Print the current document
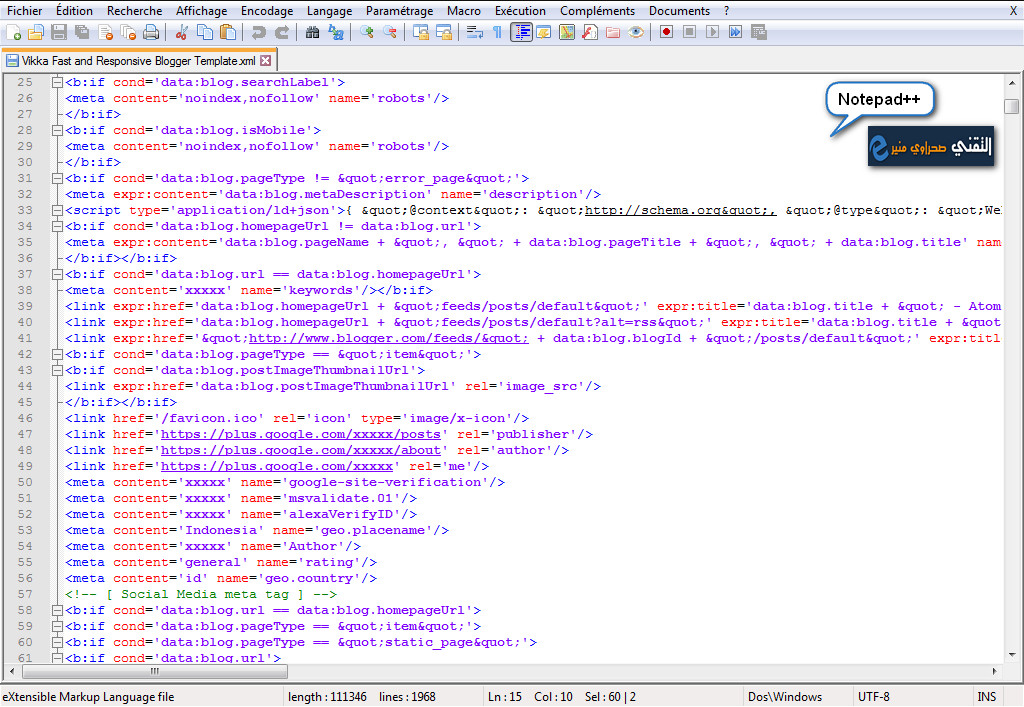 point(150,33)
